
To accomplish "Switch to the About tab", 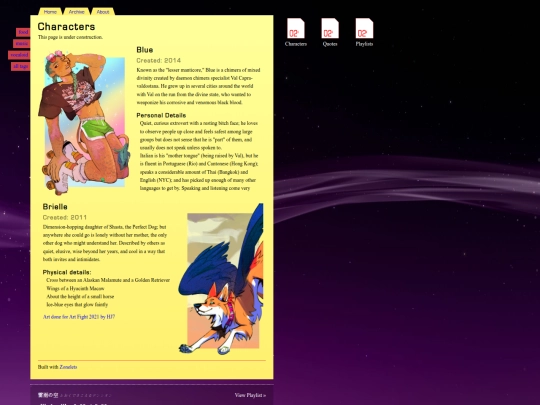I will 103,12.
